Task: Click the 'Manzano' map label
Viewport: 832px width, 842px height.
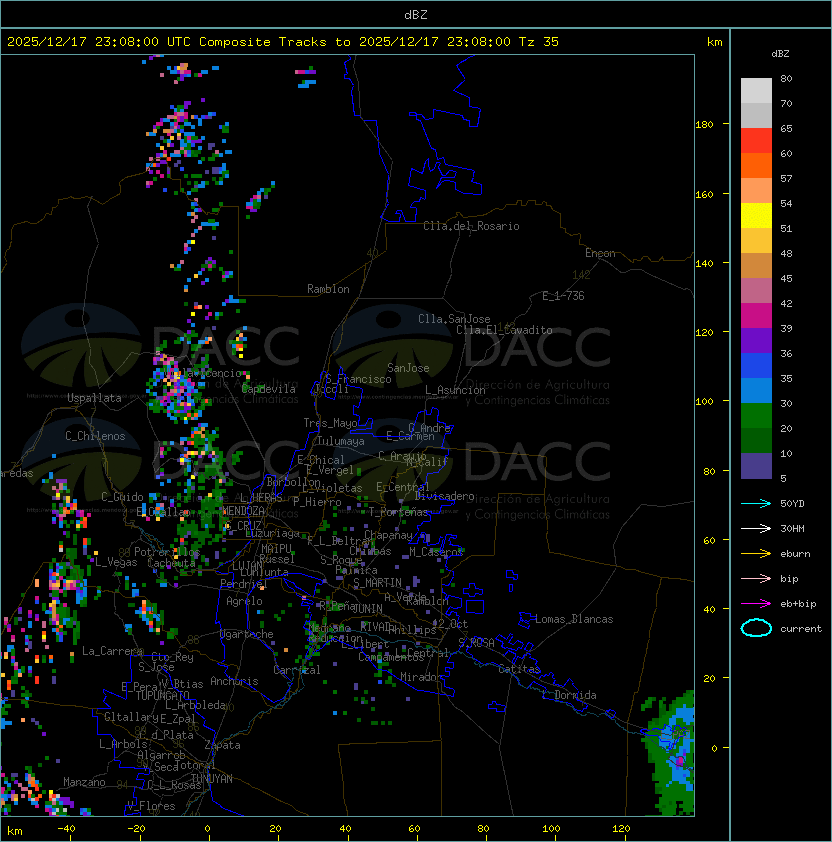Action: [x=84, y=782]
